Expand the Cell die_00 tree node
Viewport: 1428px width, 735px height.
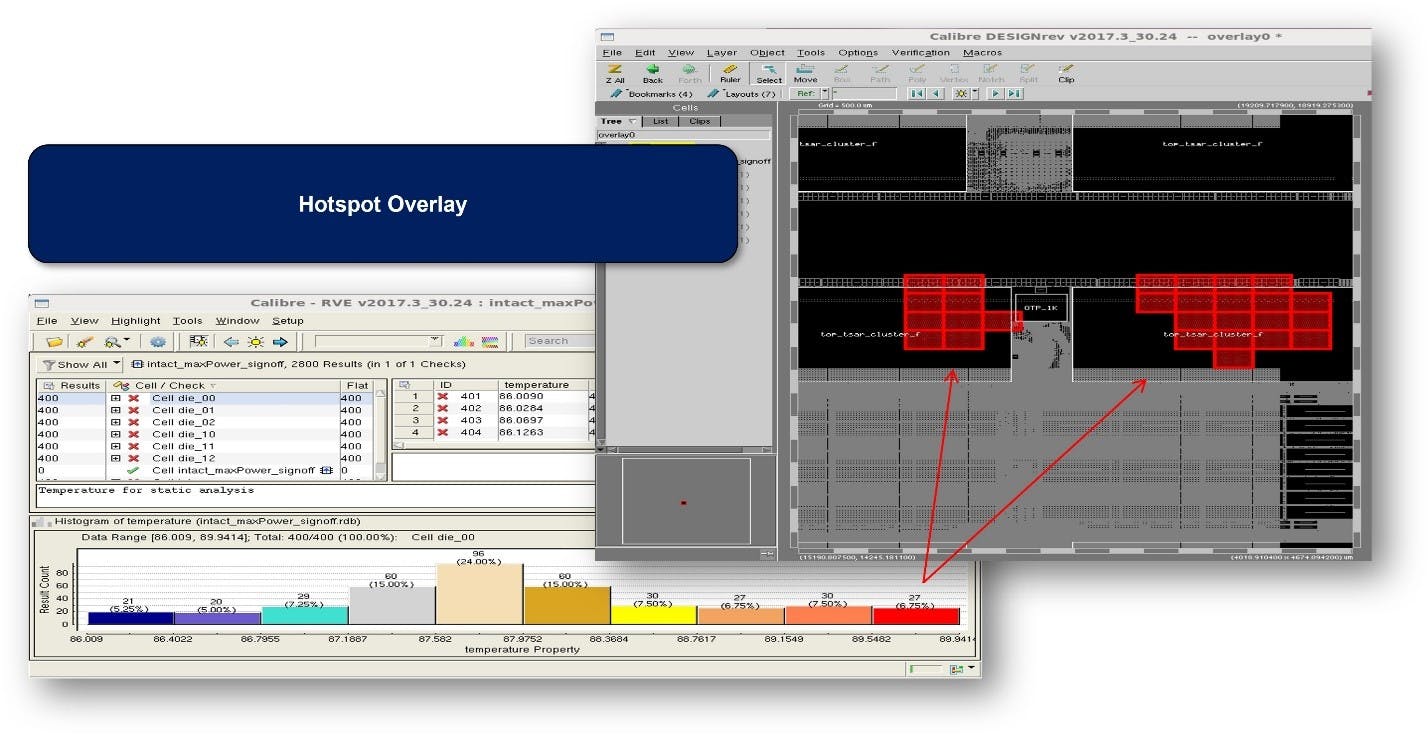[x=116, y=398]
